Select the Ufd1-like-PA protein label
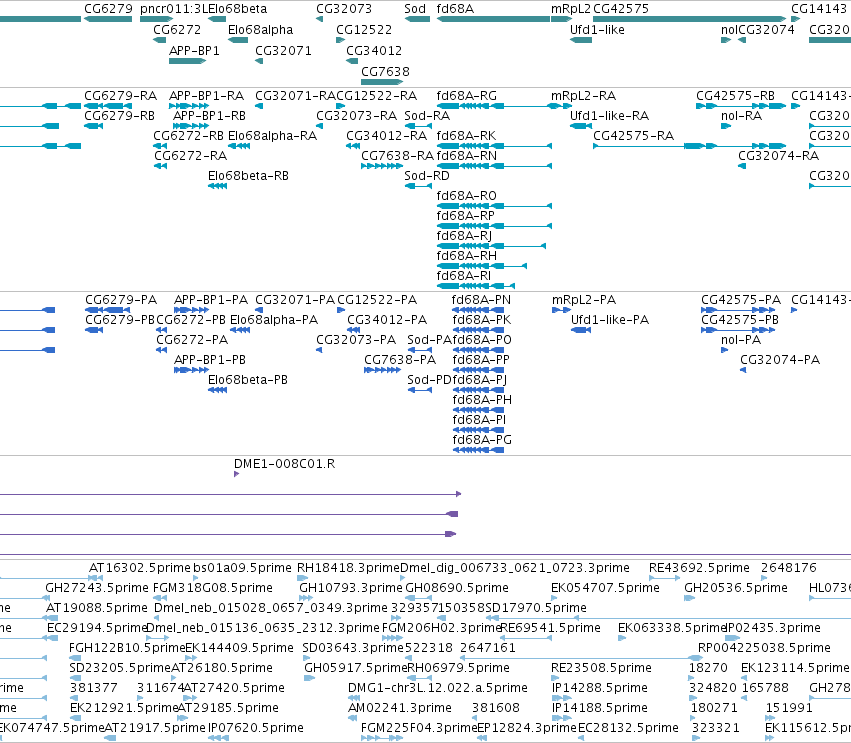Viewport: 851px width, 743px height. pos(610,320)
